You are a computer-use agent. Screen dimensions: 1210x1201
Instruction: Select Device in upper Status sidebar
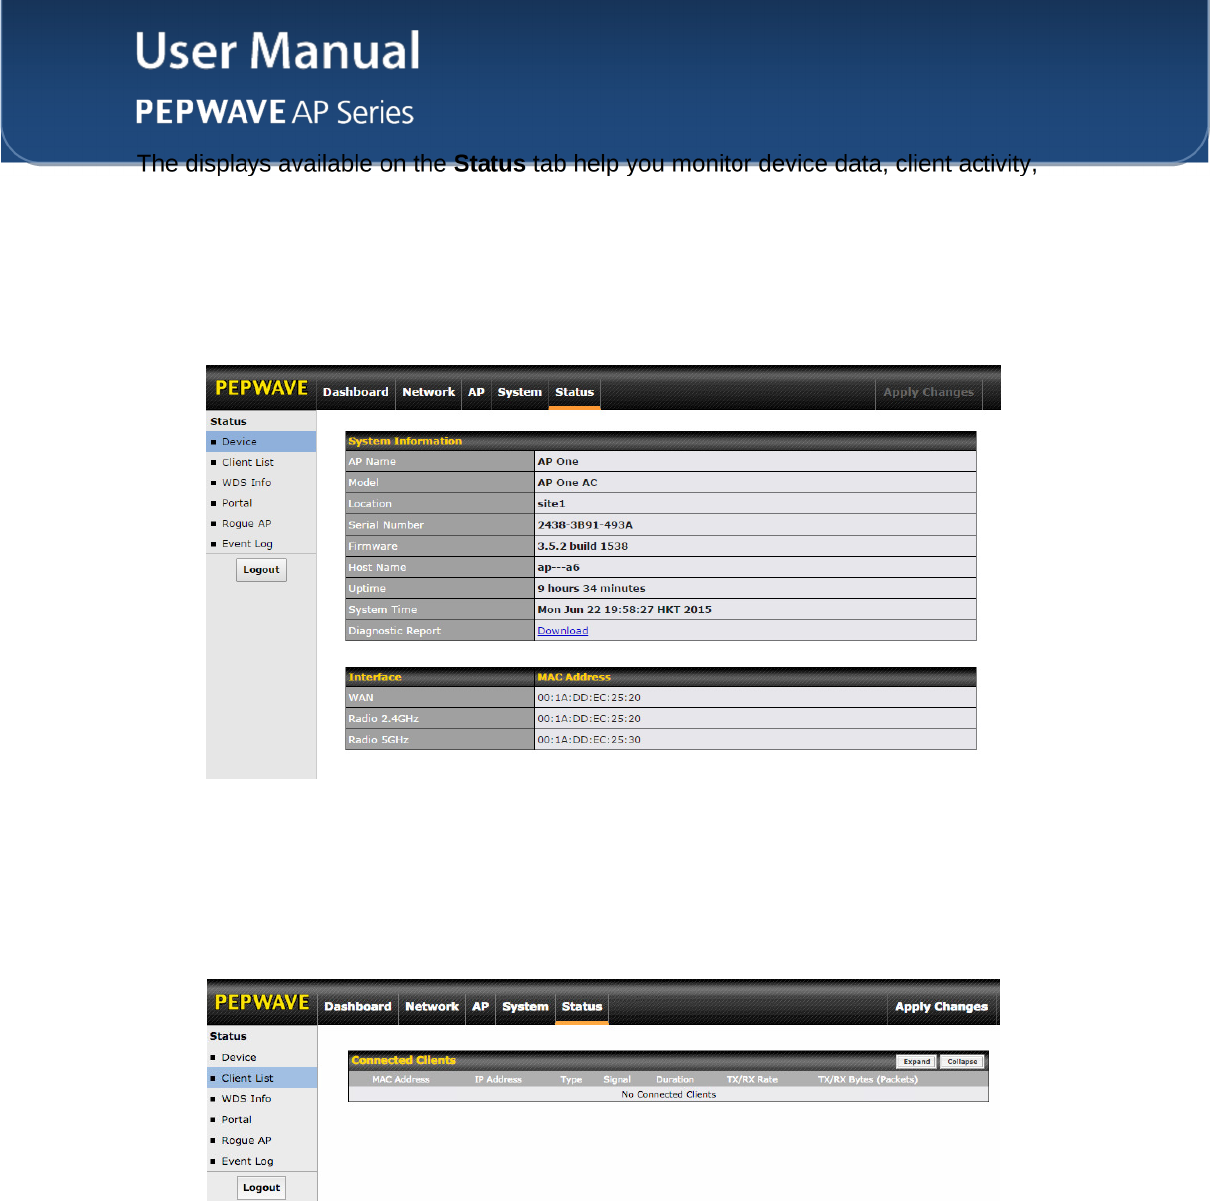pos(261,442)
